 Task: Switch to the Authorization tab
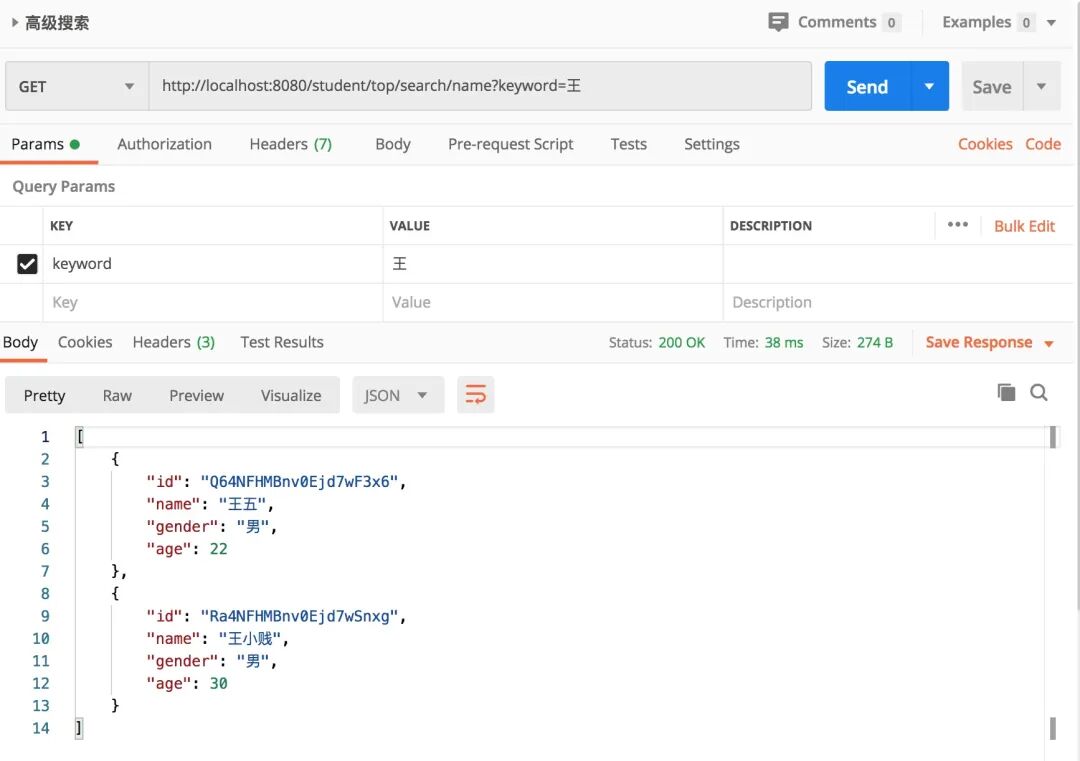[x=165, y=144]
